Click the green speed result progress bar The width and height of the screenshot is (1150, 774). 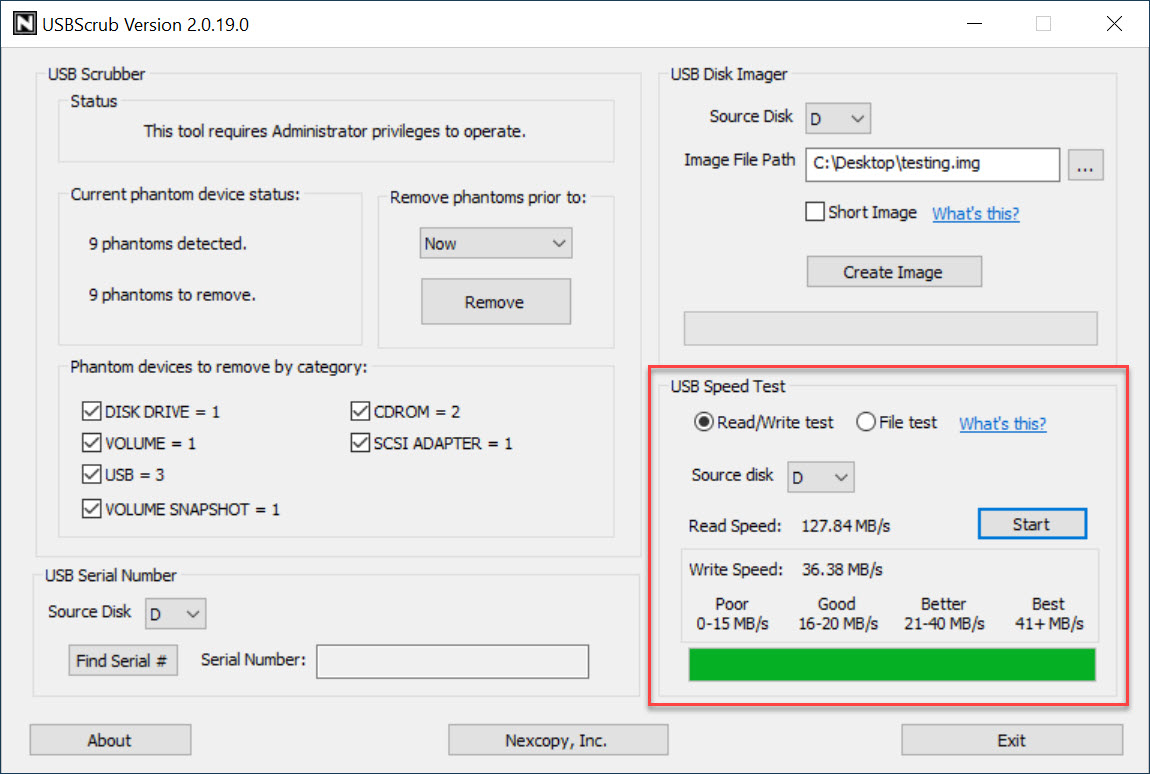pyautogui.click(x=892, y=665)
